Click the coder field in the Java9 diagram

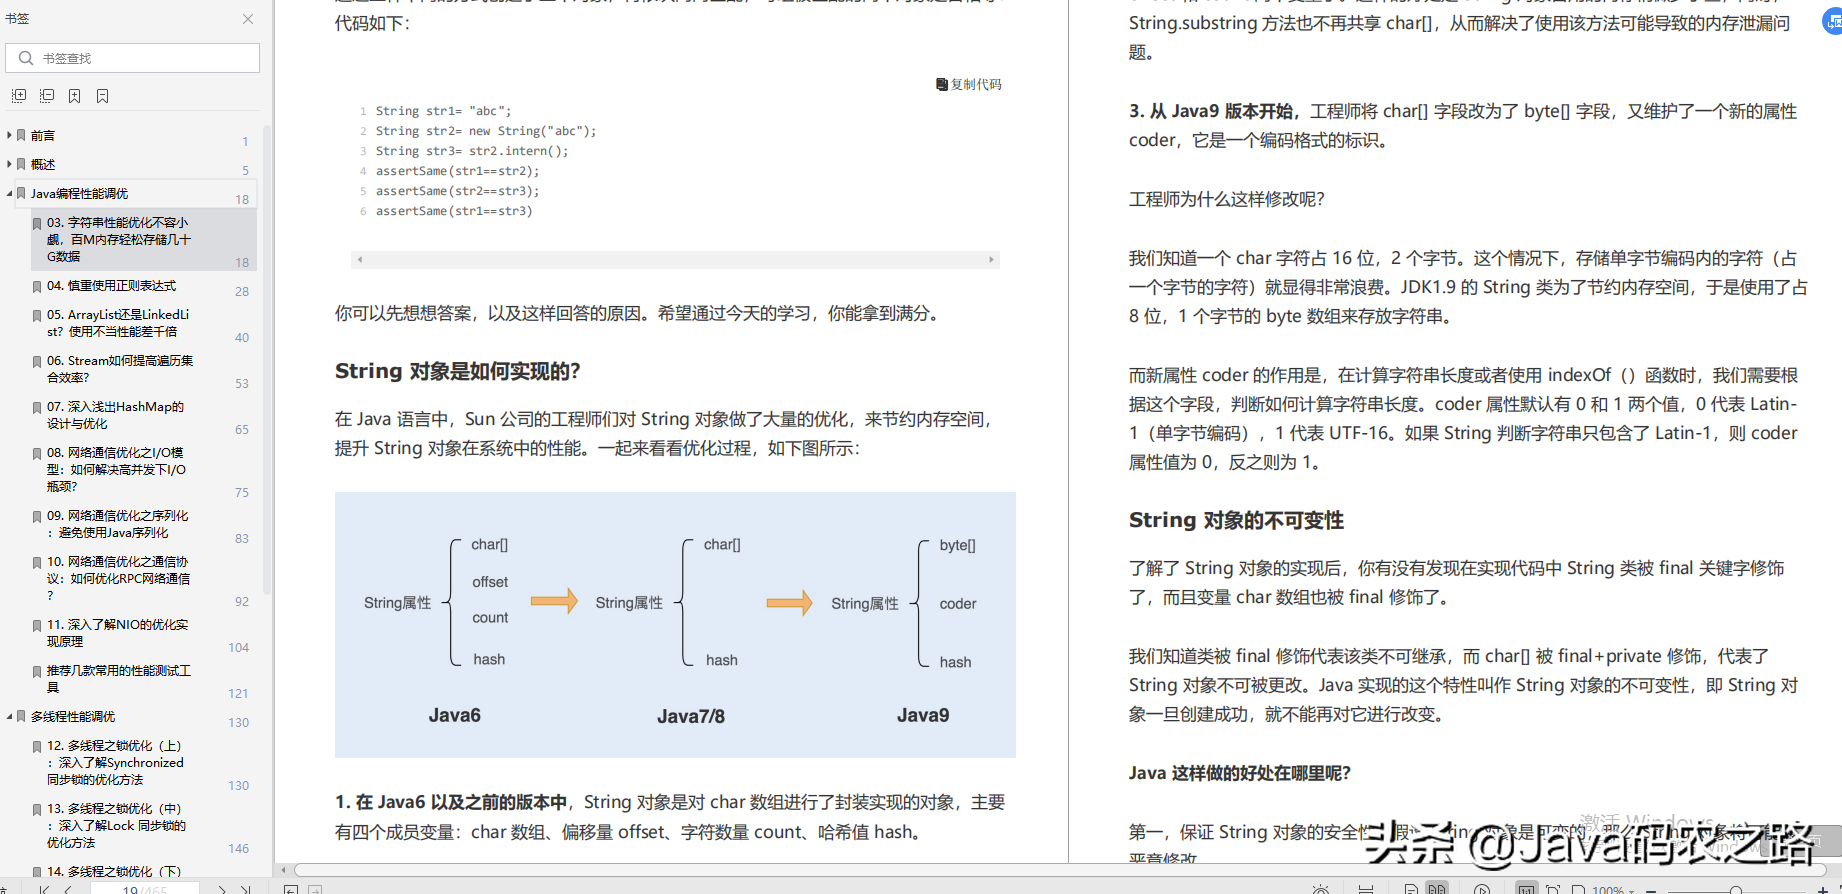coord(958,604)
